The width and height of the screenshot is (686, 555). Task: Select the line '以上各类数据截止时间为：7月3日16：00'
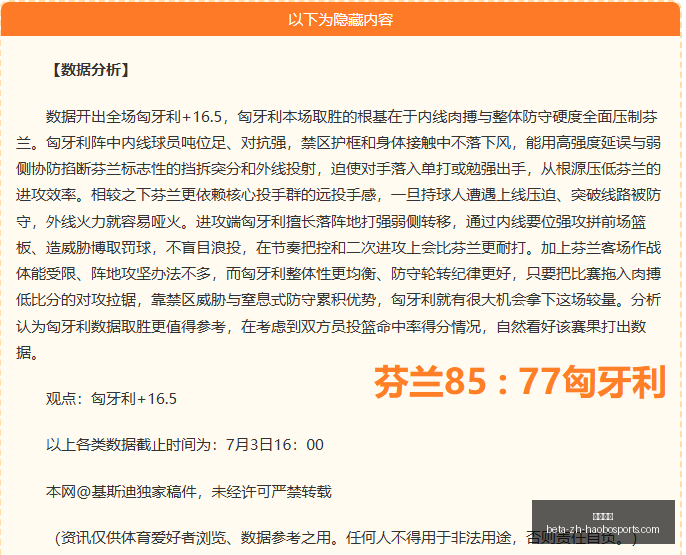pyautogui.click(x=185, y=445)
